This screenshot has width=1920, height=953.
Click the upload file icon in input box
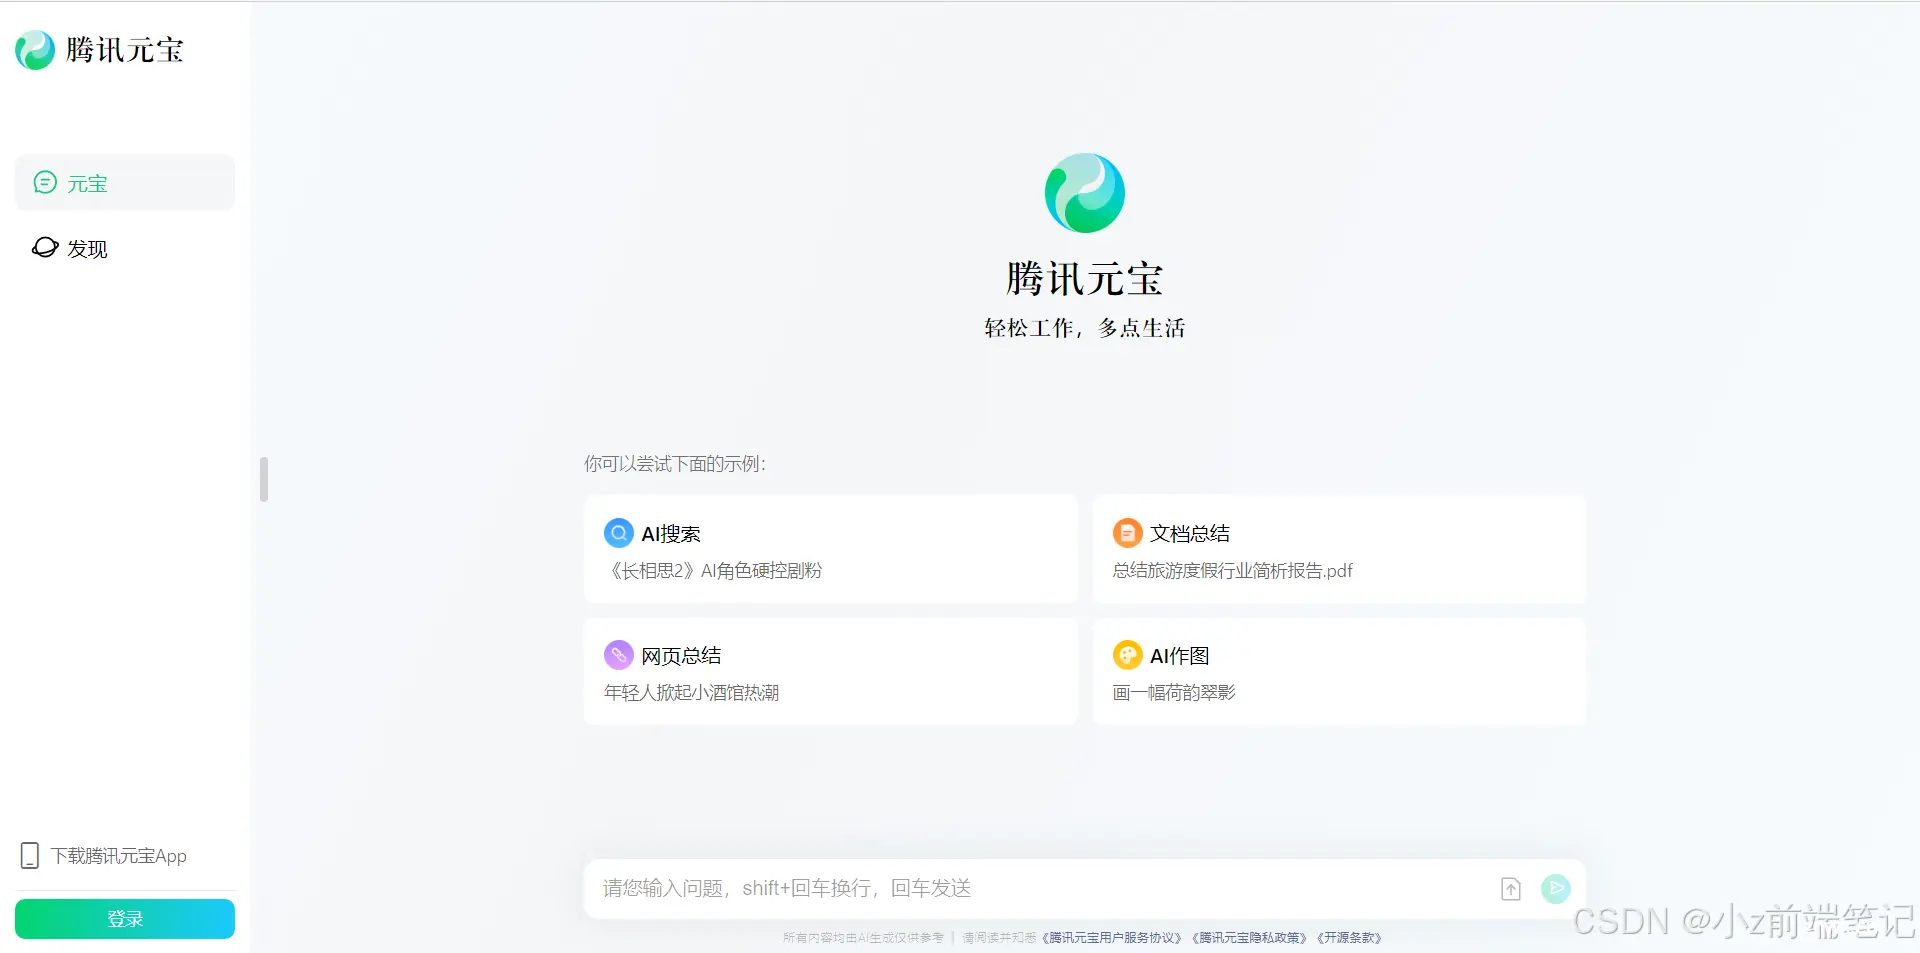tap(1511, 888)
